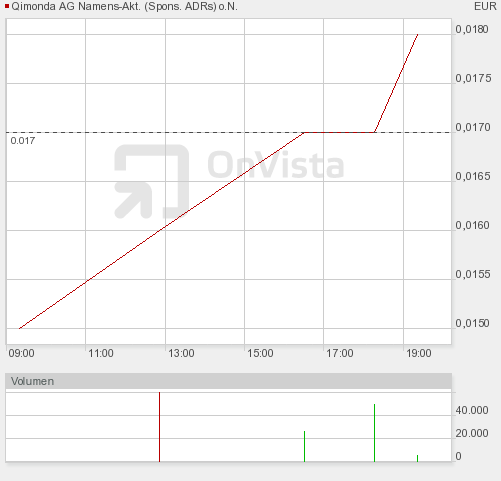Click the chart title 'Qimonda AG Namens-Akt.'
The height and width of the screenshot is (481, 501).
click(x=76, y=6)
